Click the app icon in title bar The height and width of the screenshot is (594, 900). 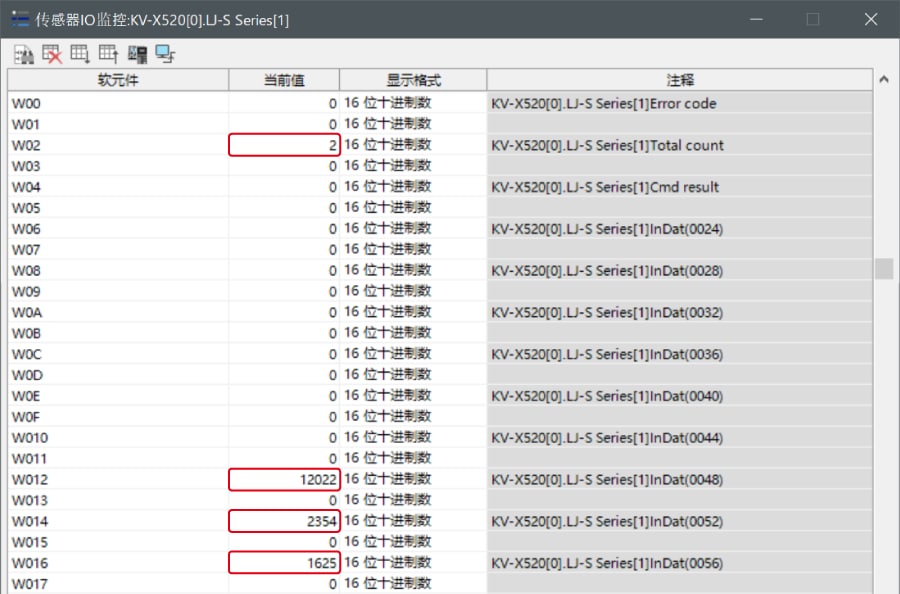[x=20, y=19]
